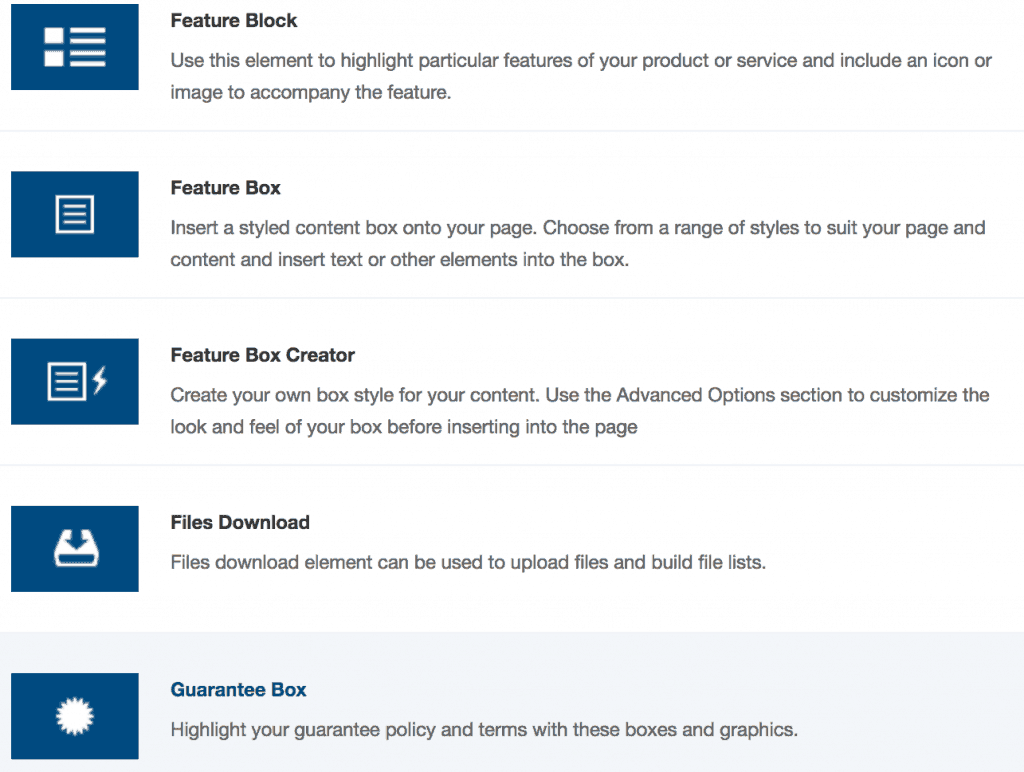The image size is (1024, 772).
Task: Open the Feature Box Creator icon tile
Action: [x=75, y=381]
